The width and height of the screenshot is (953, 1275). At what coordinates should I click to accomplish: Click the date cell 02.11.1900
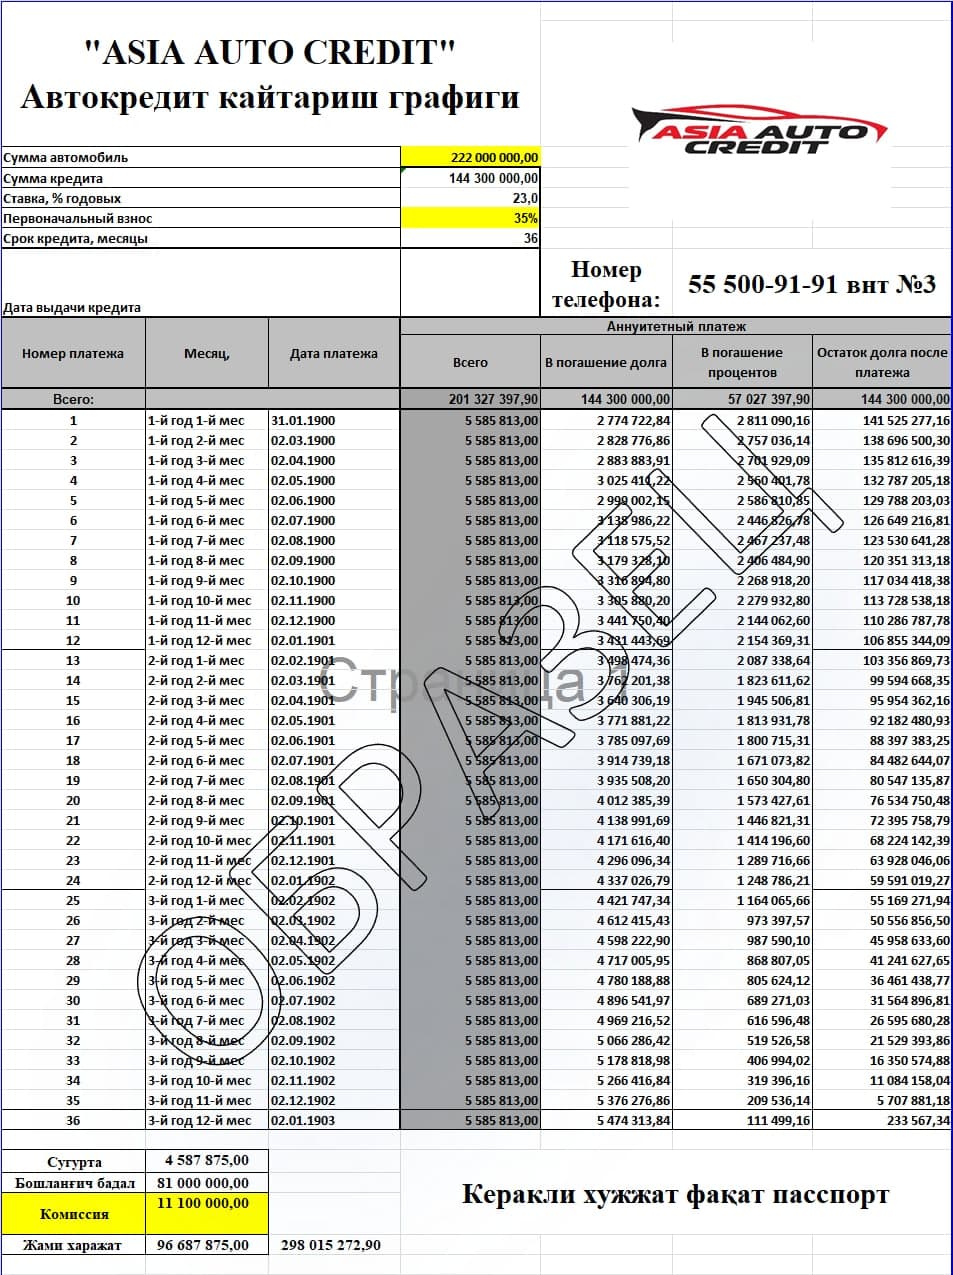click(334, 600)
